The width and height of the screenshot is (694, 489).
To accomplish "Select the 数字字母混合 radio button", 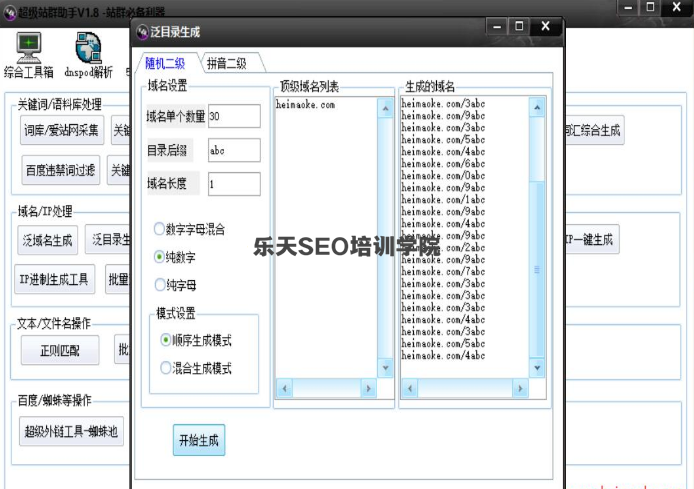I will coord(159,229).
